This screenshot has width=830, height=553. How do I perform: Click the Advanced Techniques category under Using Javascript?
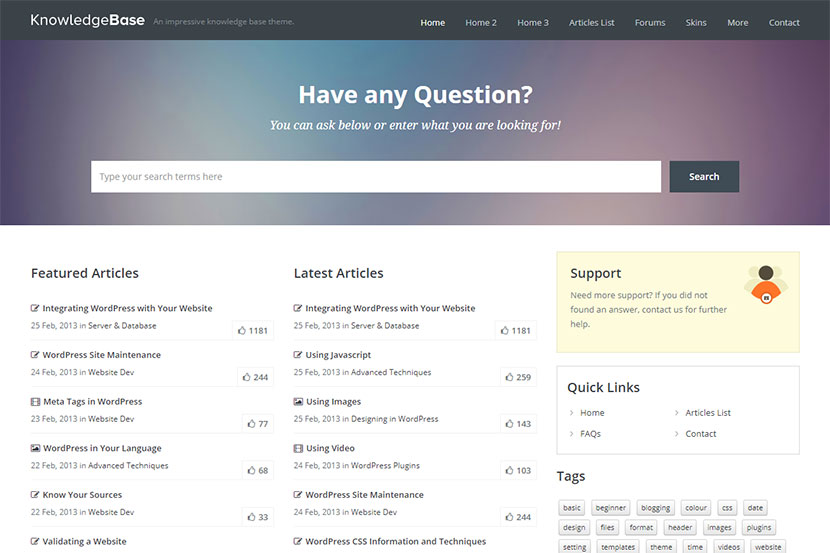pos(391,372)
